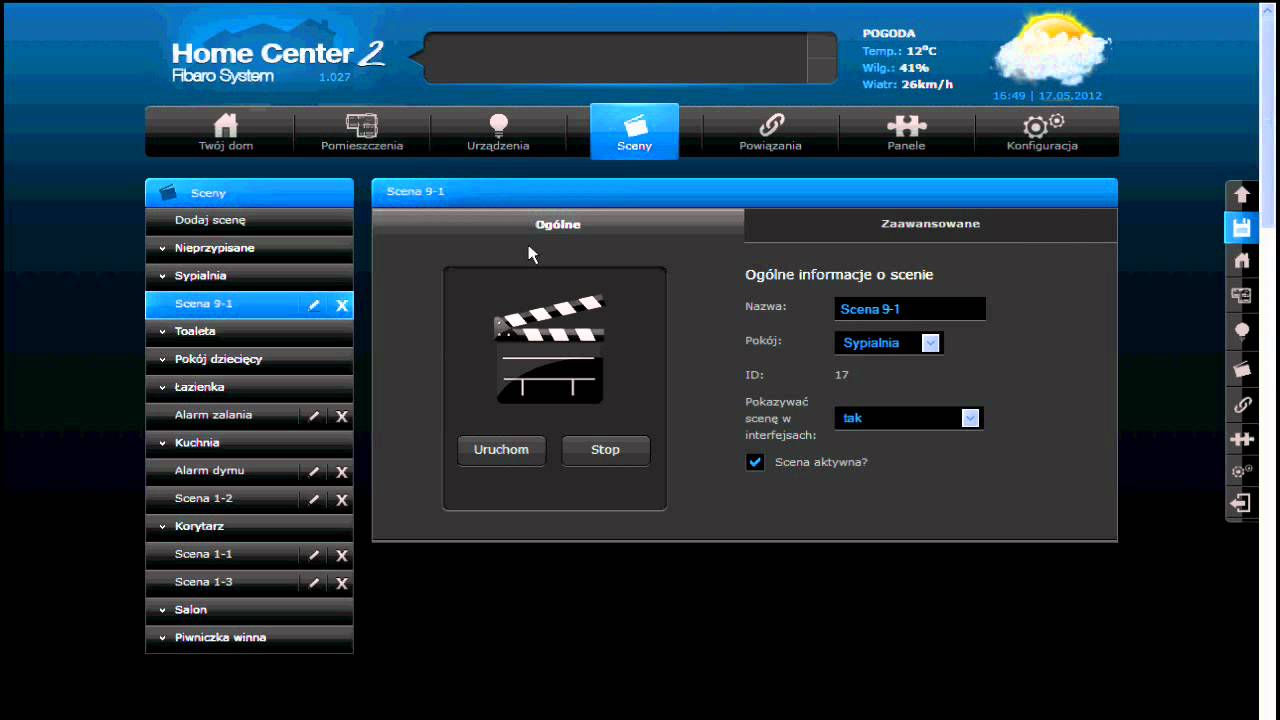Expand the Toaleta group in the scene list
1280x720 pixels.
(x=249, y=331)
